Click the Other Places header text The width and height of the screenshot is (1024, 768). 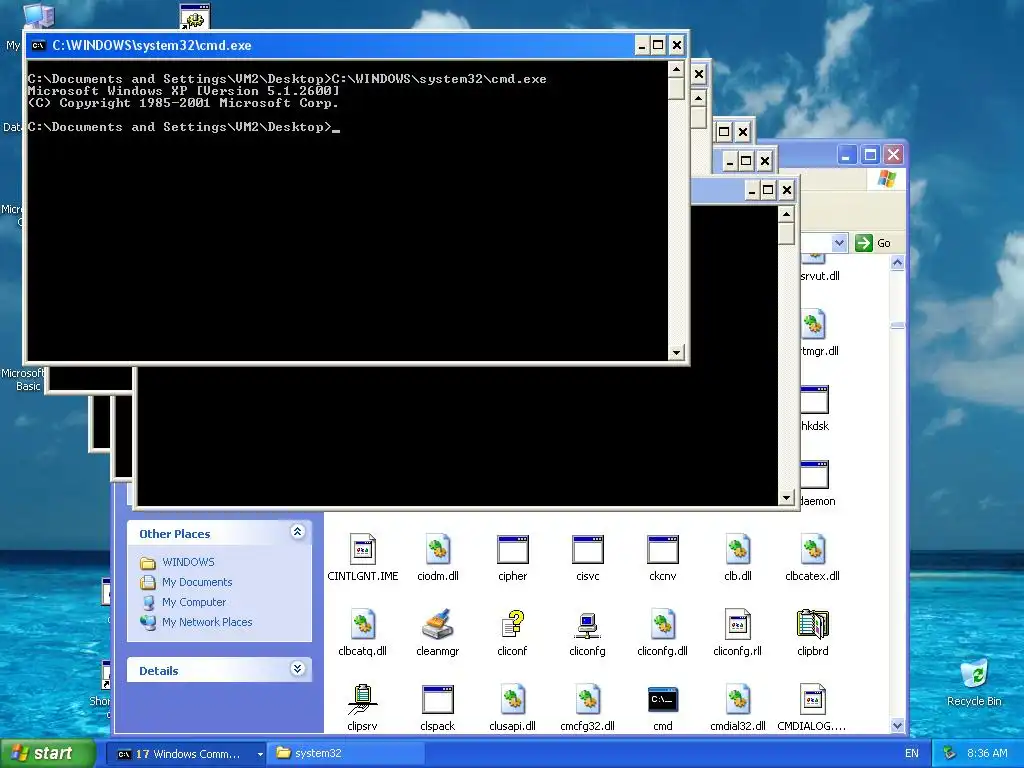[x=174, y=534]
